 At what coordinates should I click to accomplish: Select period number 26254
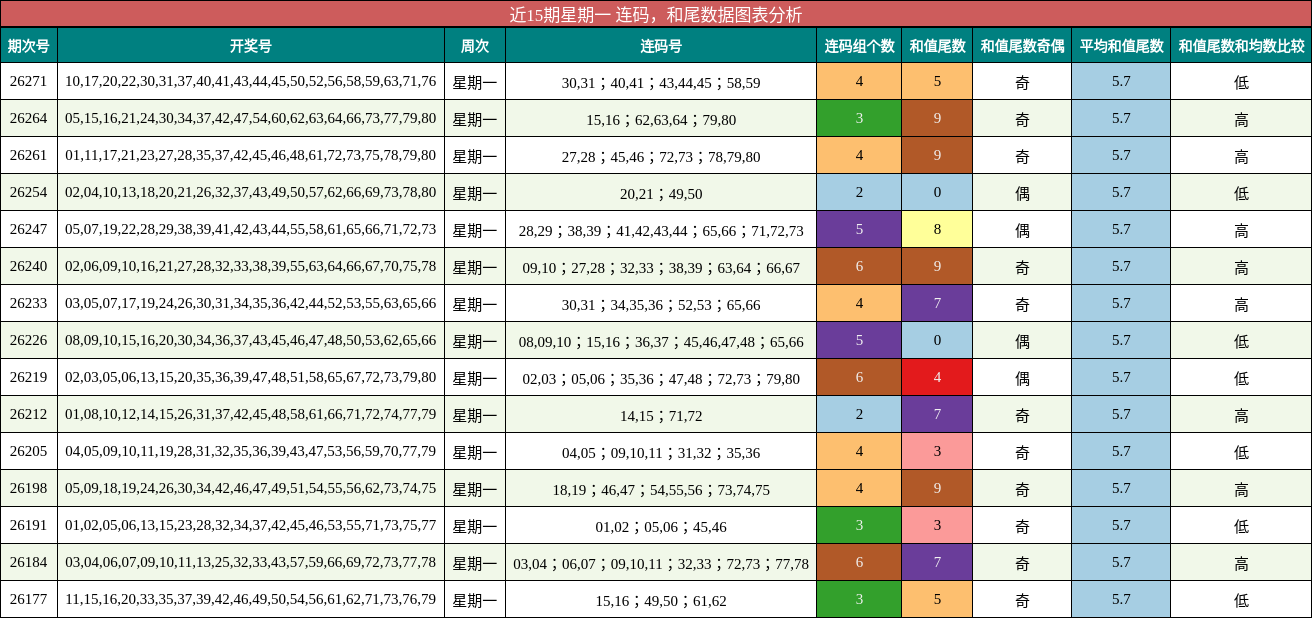[x=29, y=192]
